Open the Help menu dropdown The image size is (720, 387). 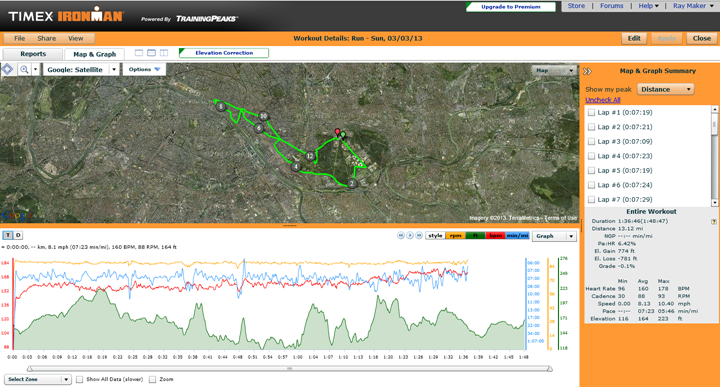click(648, 6)
